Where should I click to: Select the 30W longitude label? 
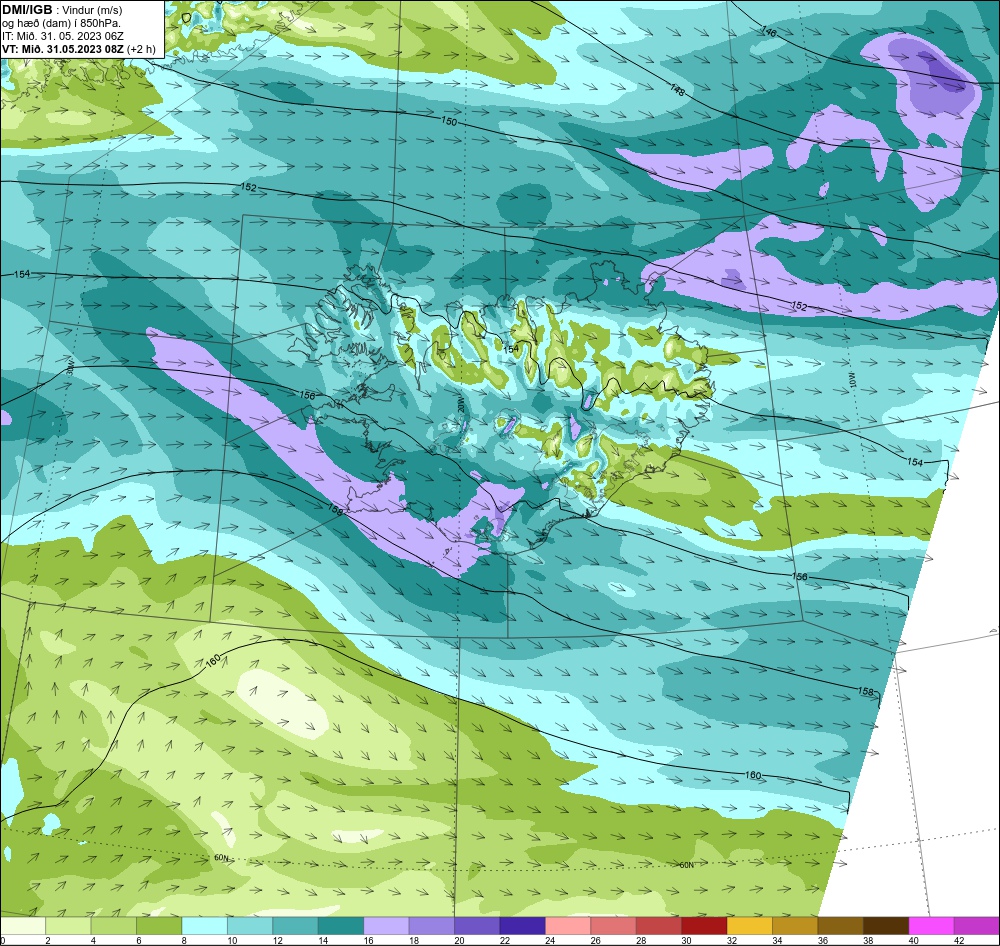pos(71,369)
